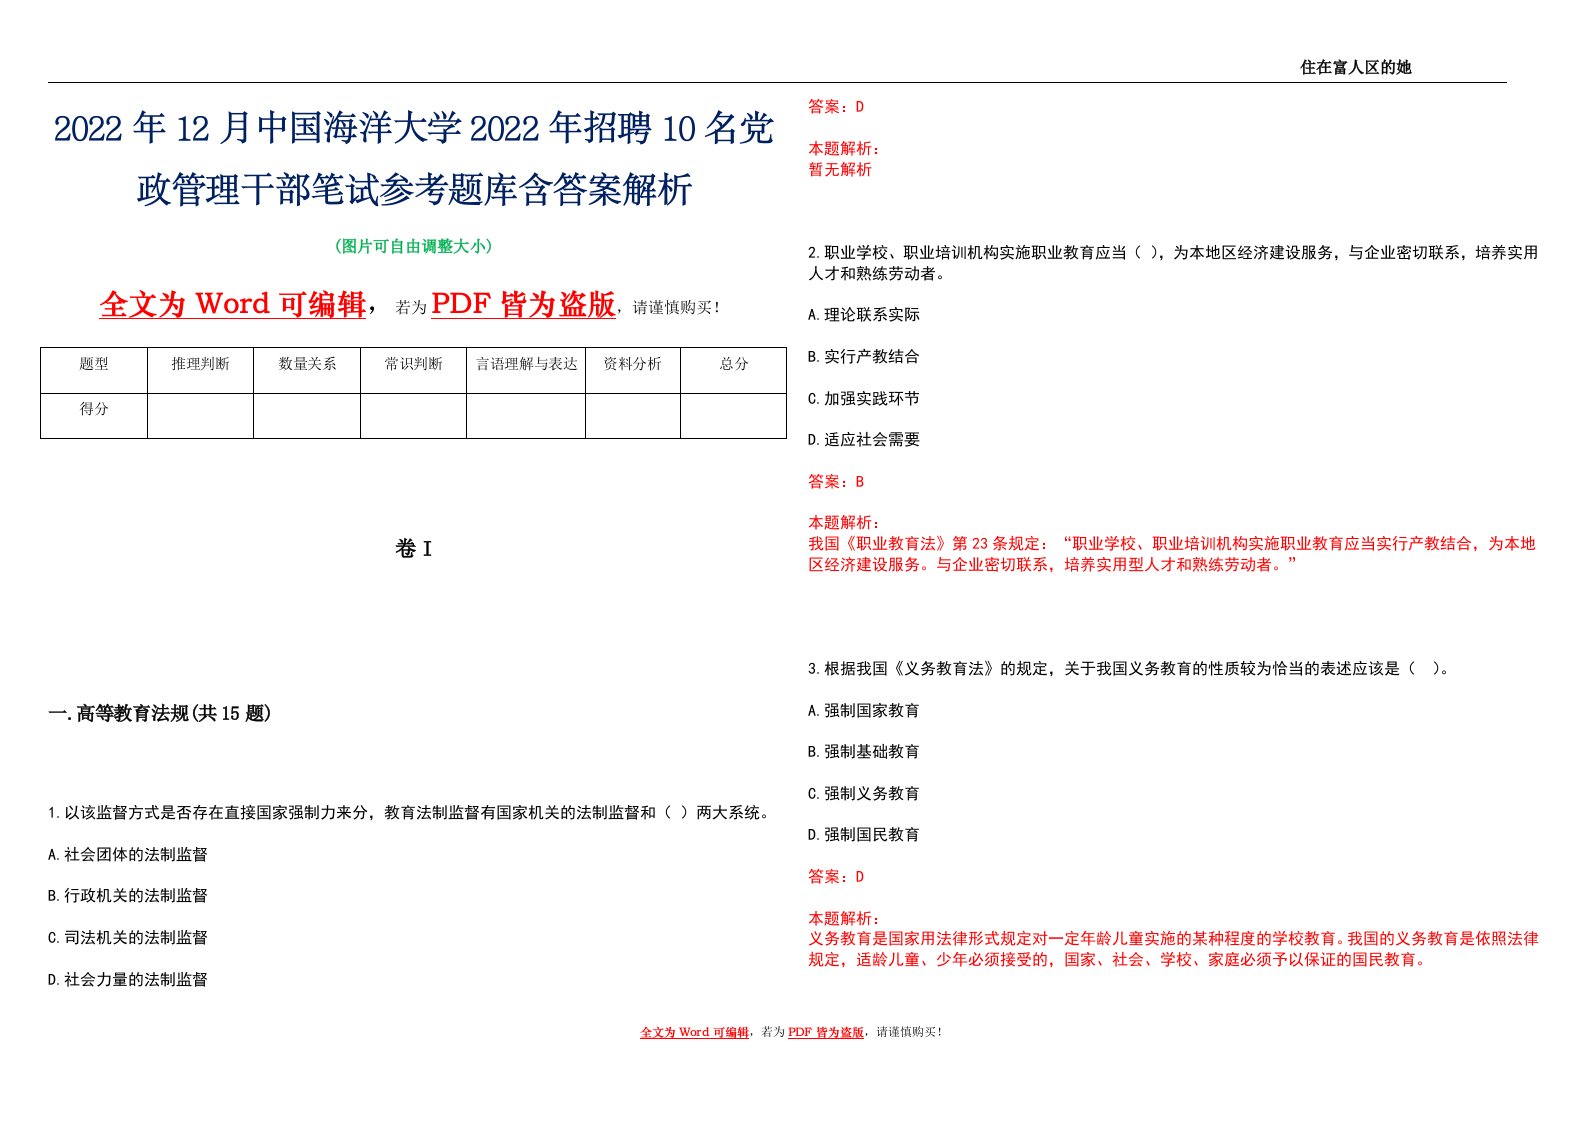Click the footer link PDF 皆为盗版
The height and width of the screenshot is (1122, 1587).
[826, 1032]
